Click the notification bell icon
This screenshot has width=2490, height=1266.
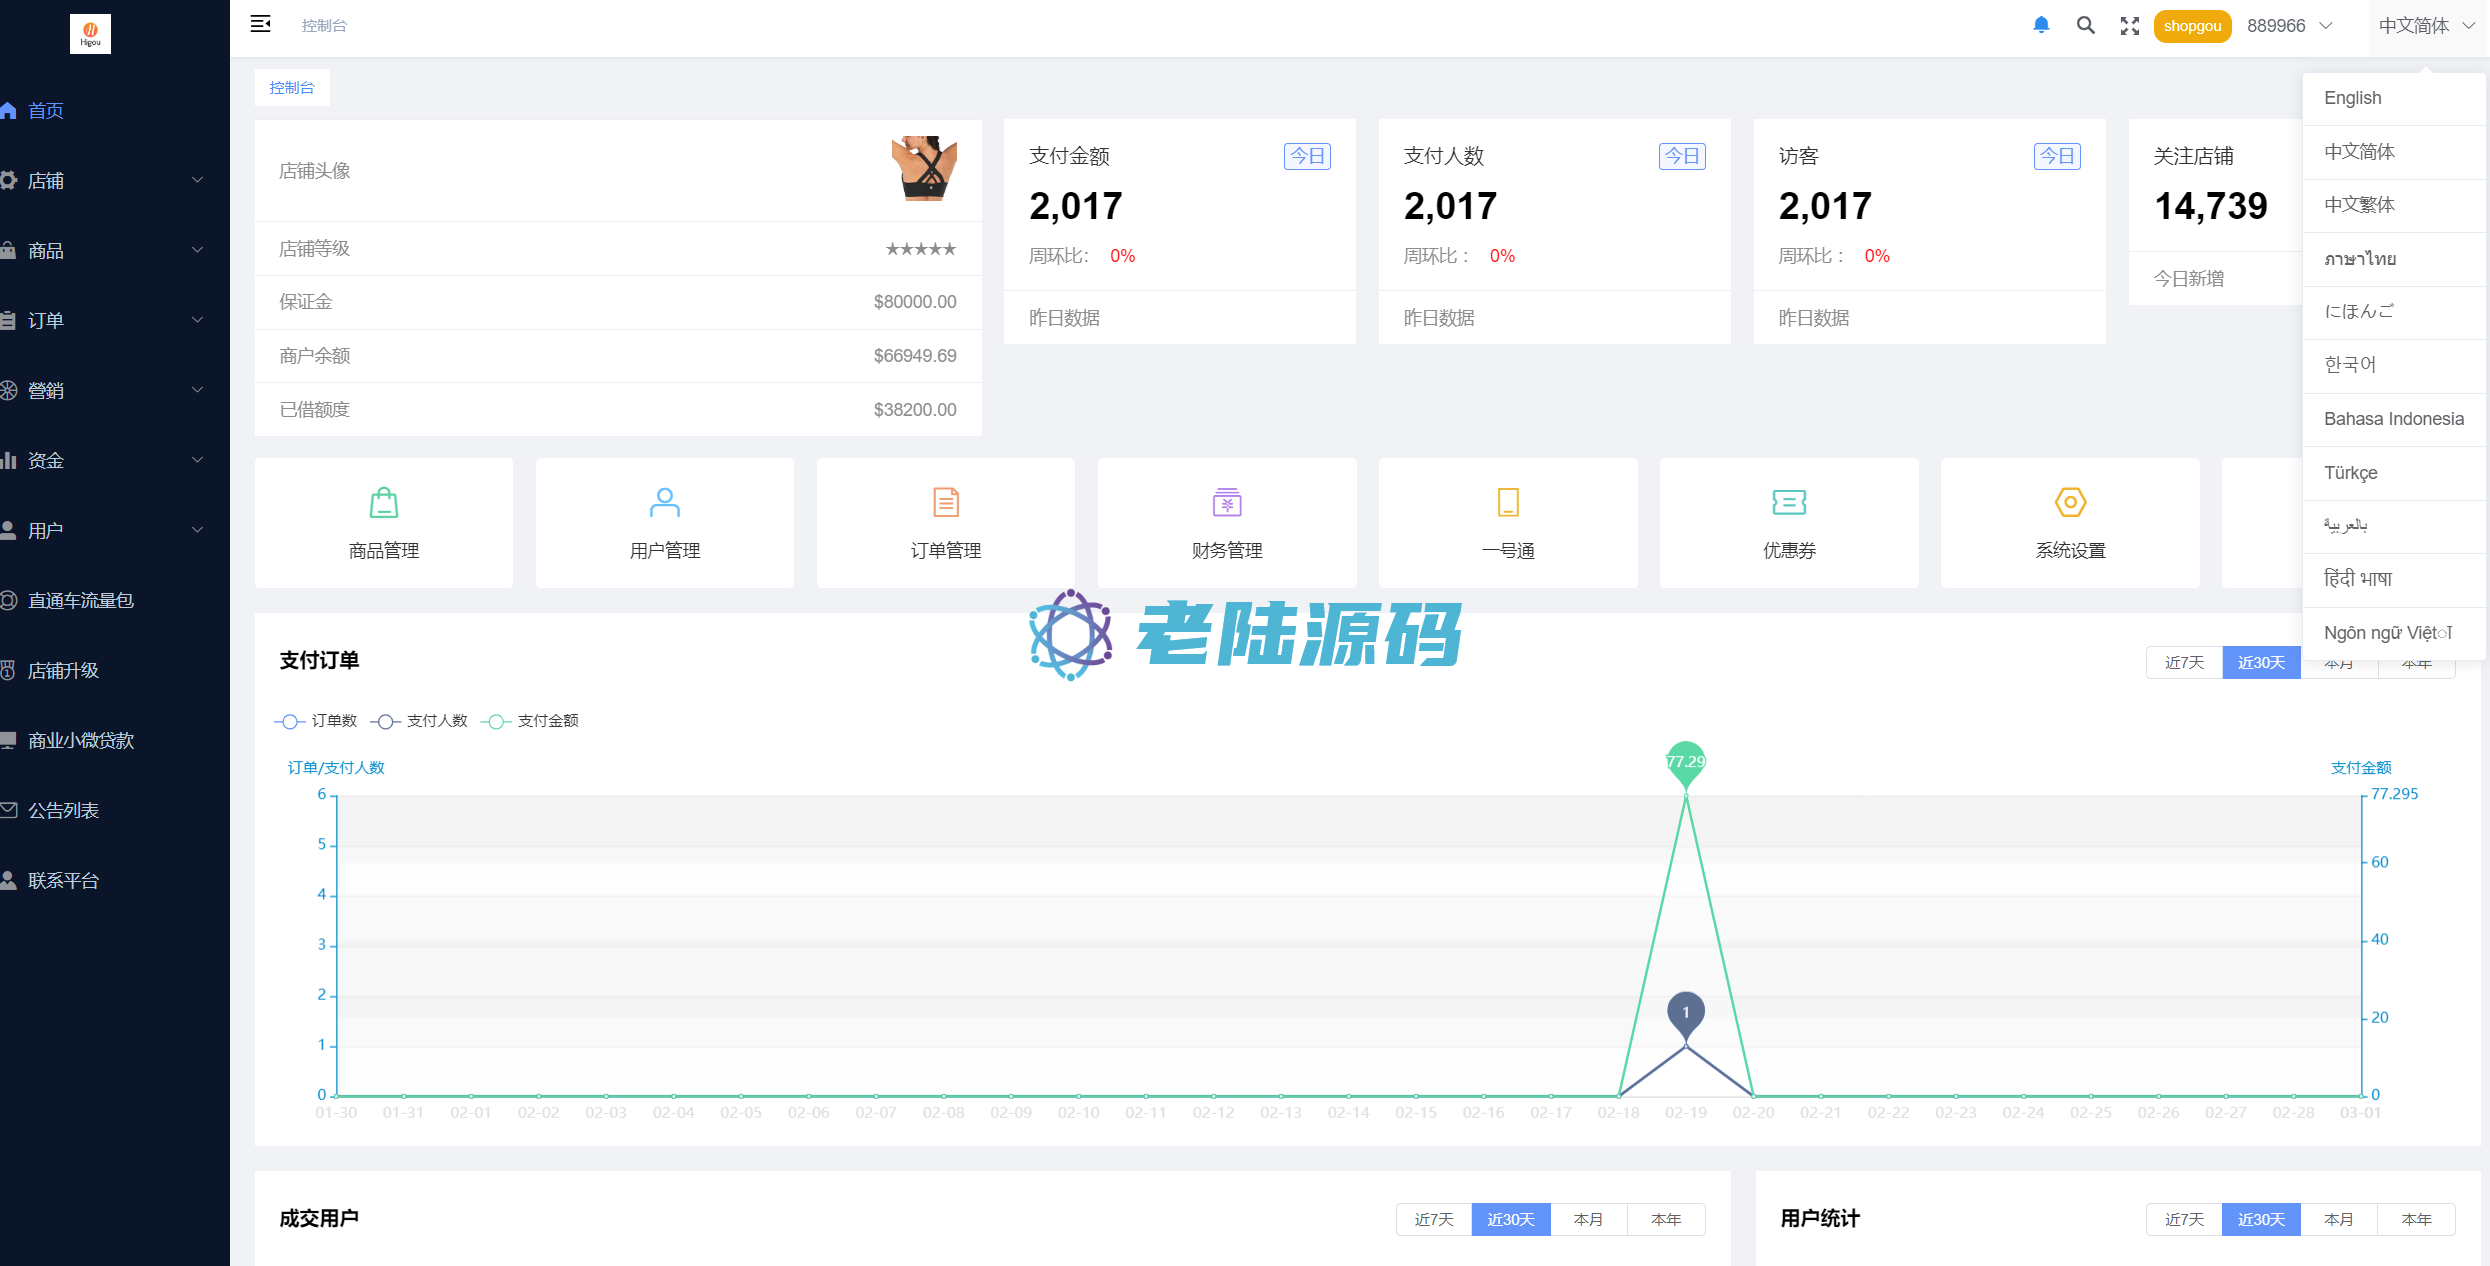2041,25
